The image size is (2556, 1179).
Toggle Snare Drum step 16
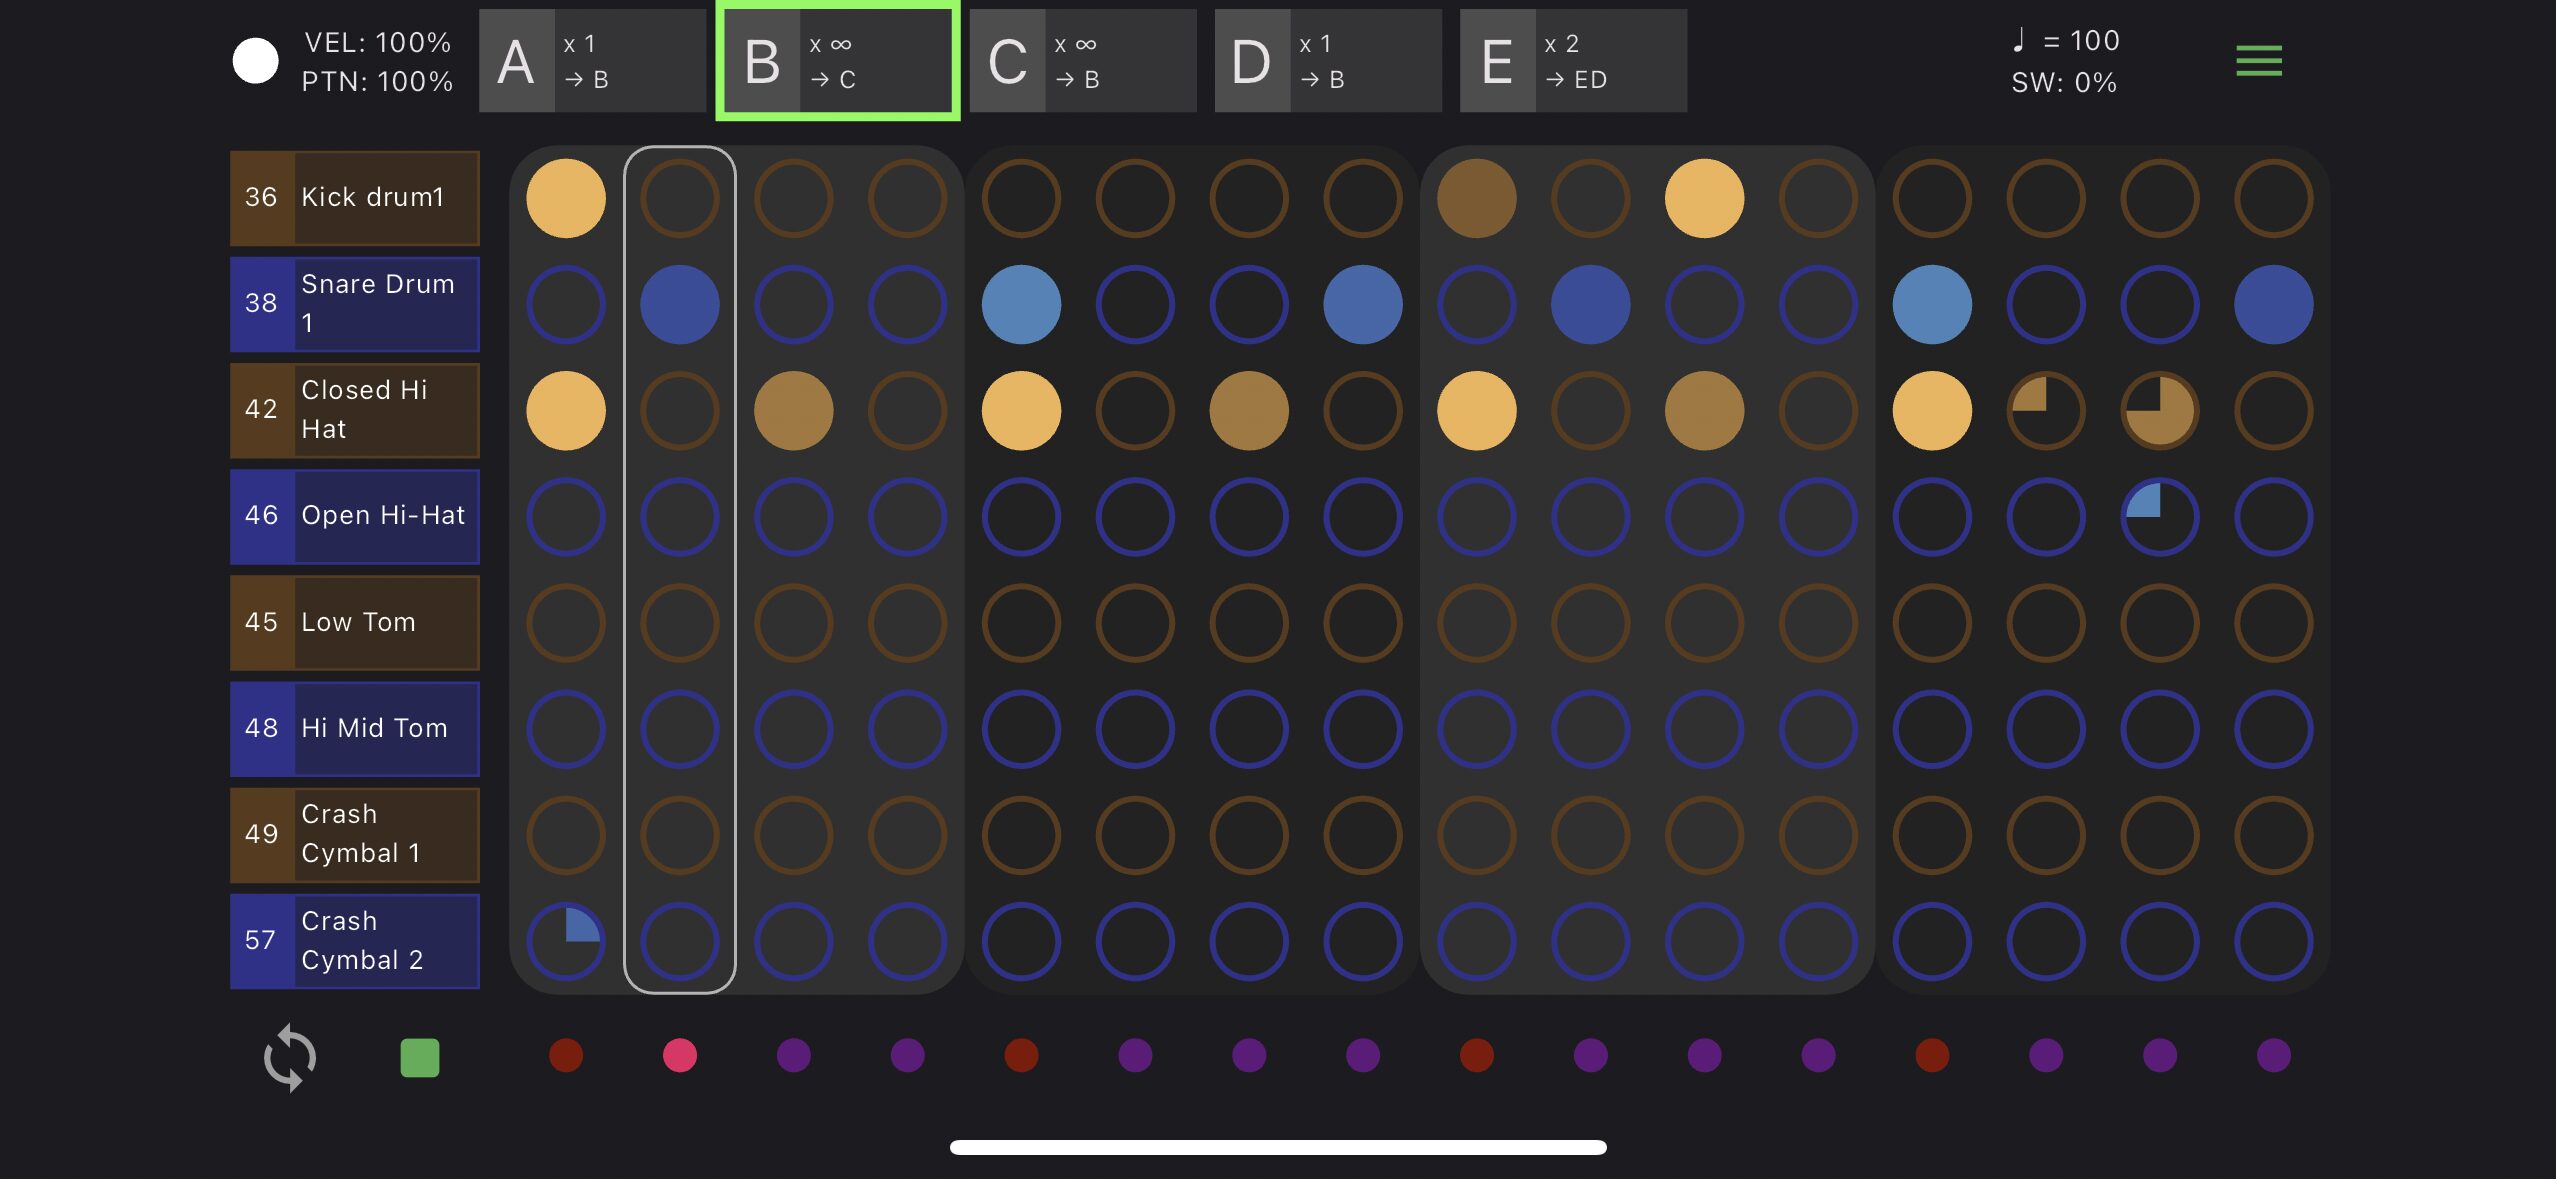[x=2274, y=304]
